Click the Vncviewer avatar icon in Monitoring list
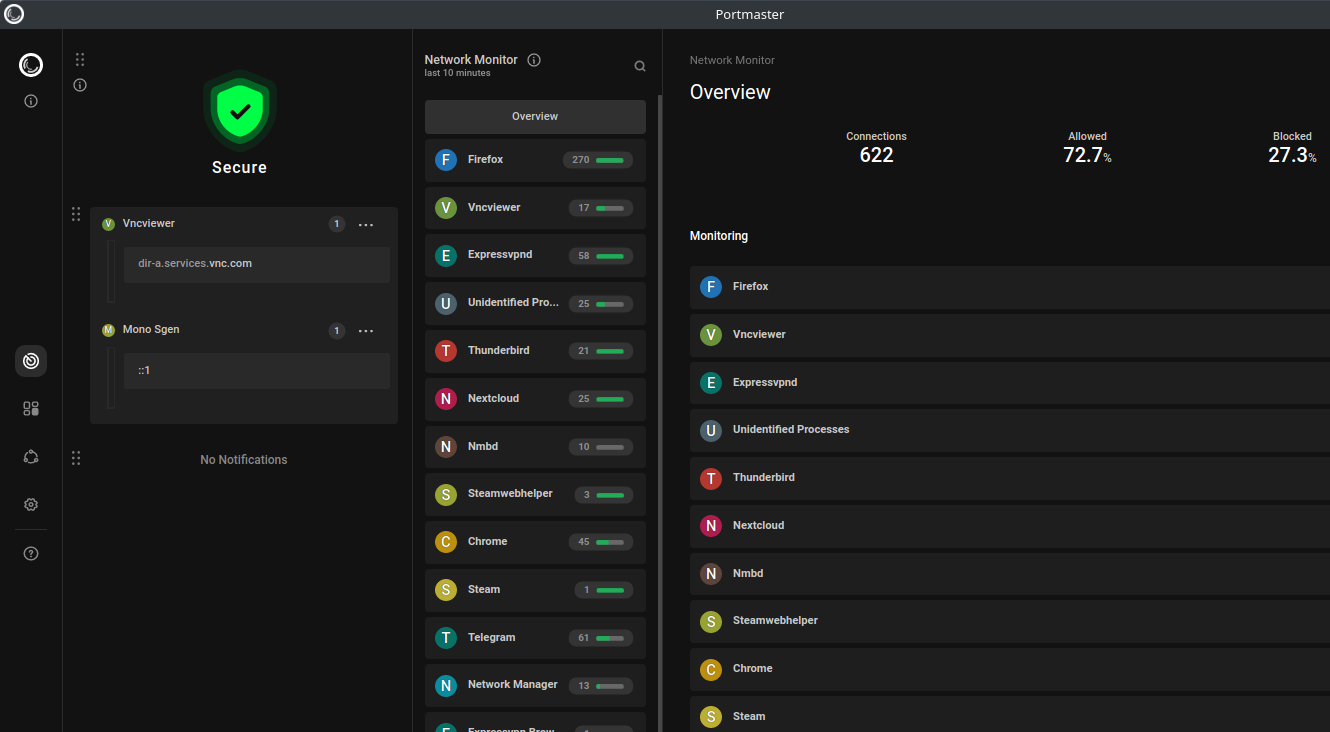Image resolution: width=1330 pixels, height=732 pixels. (711, 335)
